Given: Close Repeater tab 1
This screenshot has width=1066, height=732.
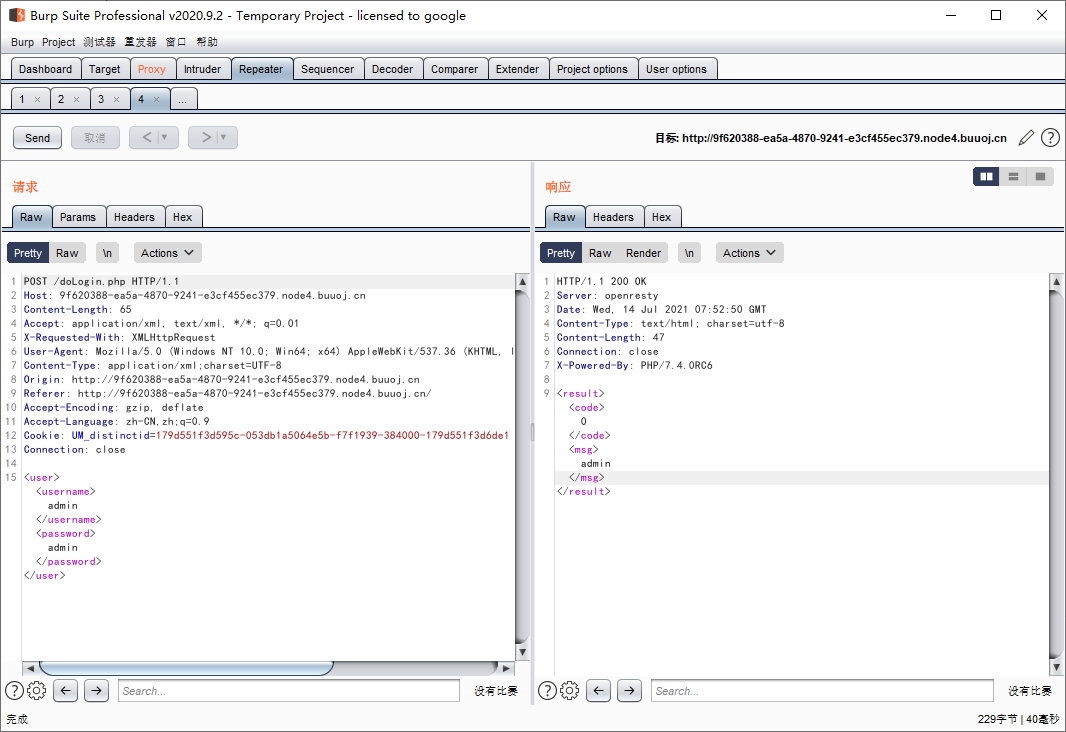Looking at the screenshot, I should 37,99.
